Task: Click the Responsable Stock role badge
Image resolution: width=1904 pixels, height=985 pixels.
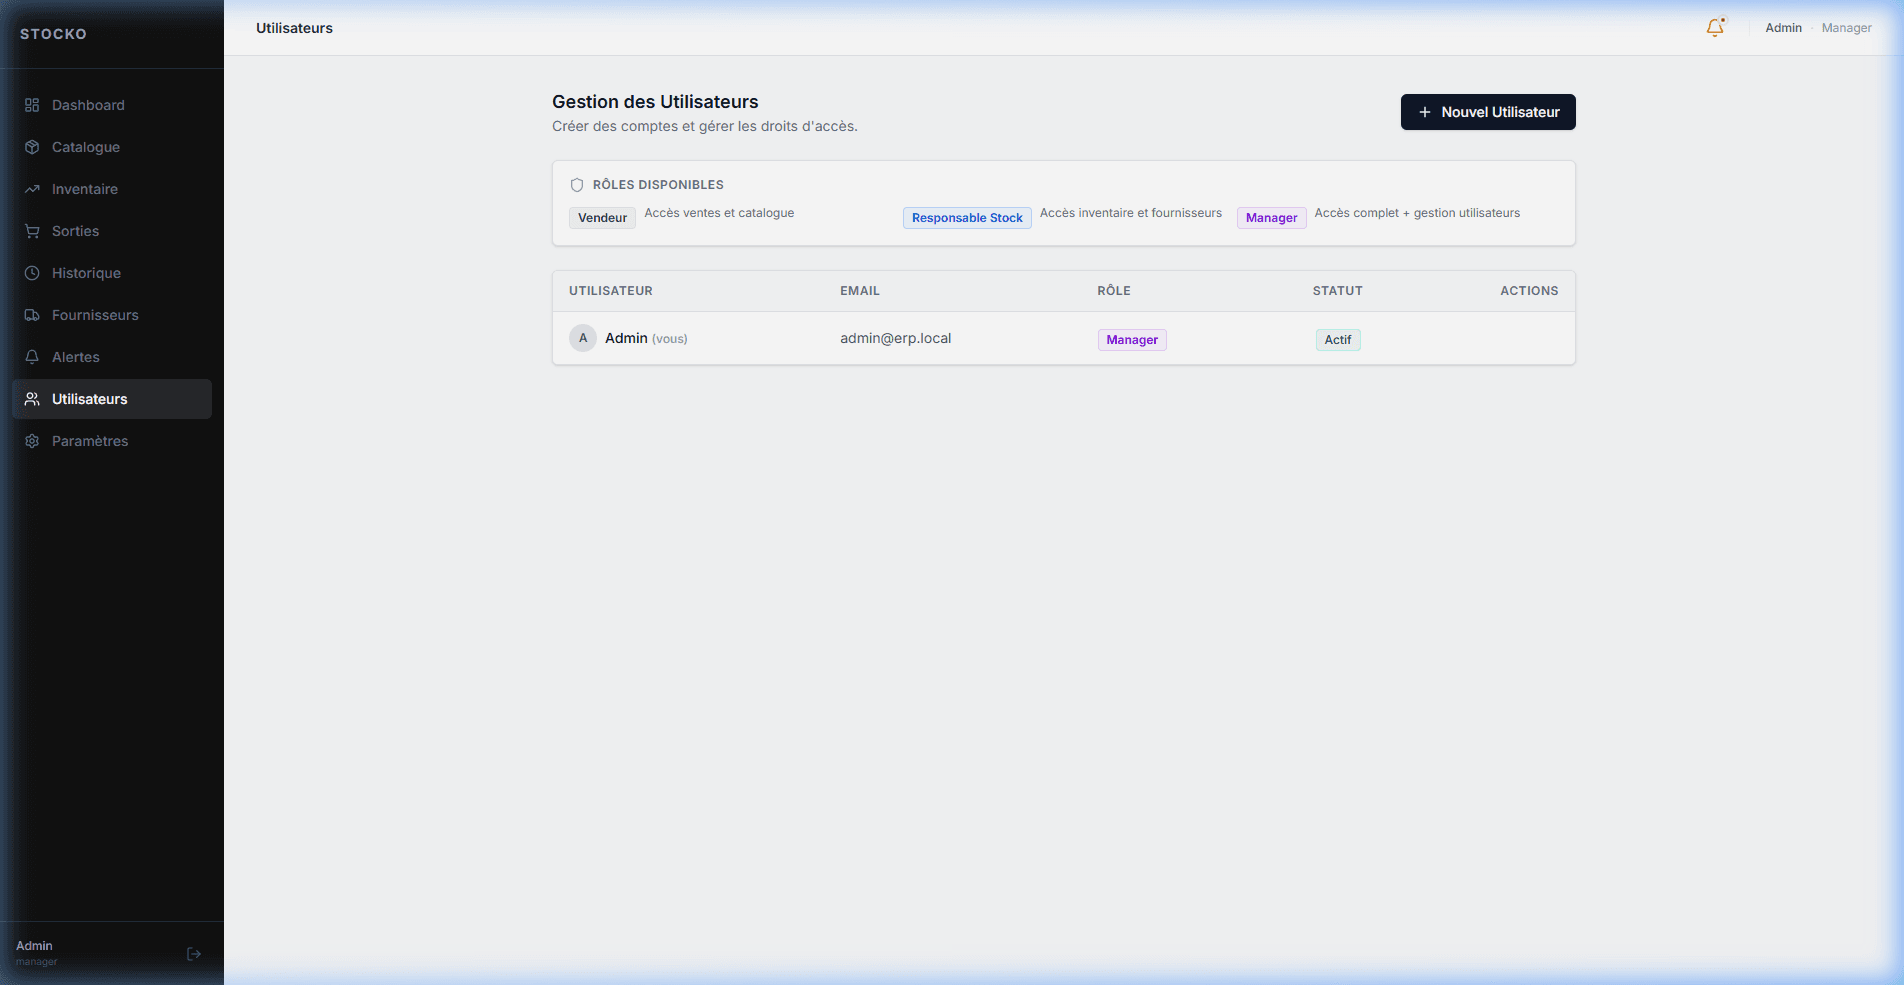Action: click(x=967, y=218)
